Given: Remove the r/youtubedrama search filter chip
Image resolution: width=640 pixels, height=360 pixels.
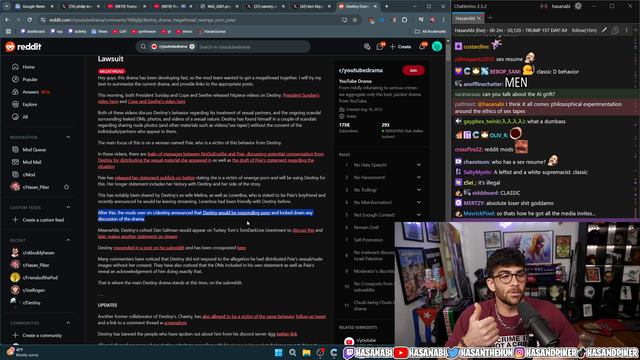Looking at the screenshot, I should [x=192, y=47].
